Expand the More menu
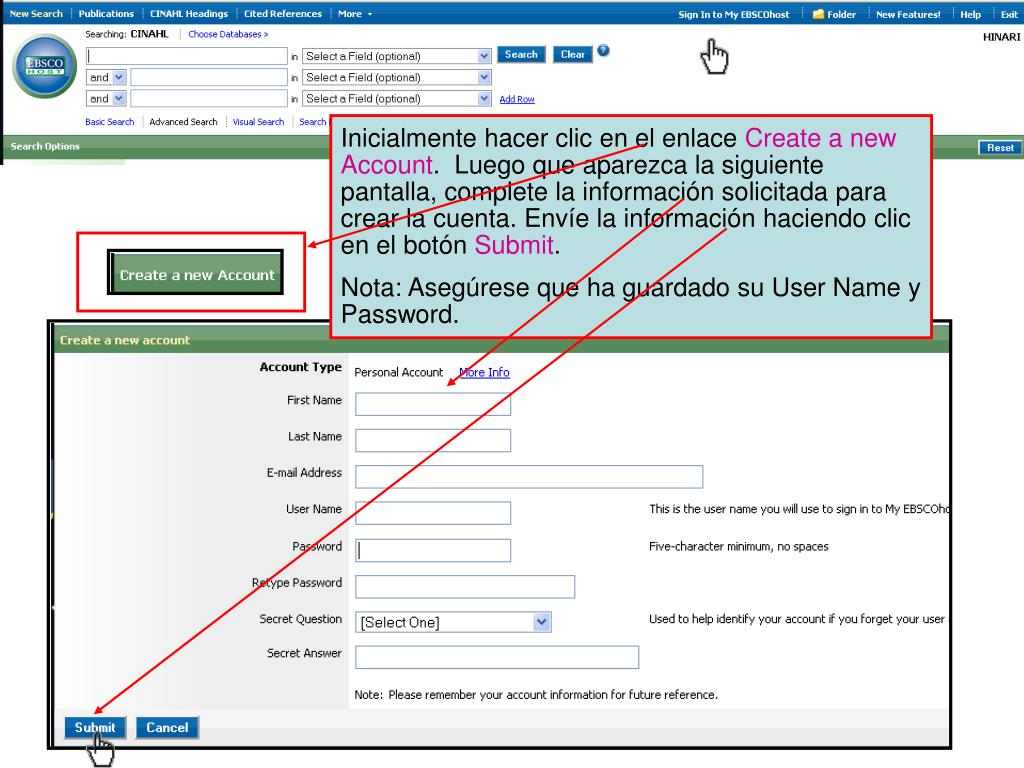The height and width of the screenshot is (768, 1024). pyautogui.click(x=355, y=14)
